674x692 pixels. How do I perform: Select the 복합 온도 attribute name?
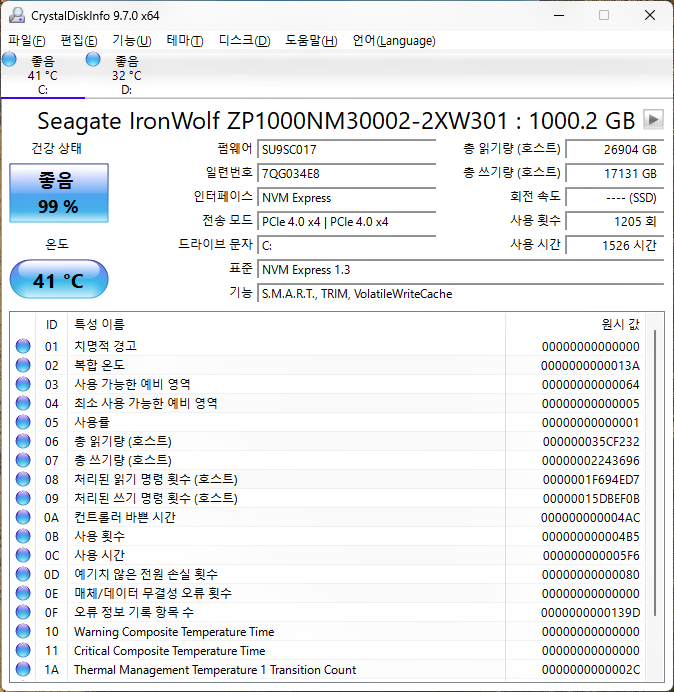[x=99, y=365]
